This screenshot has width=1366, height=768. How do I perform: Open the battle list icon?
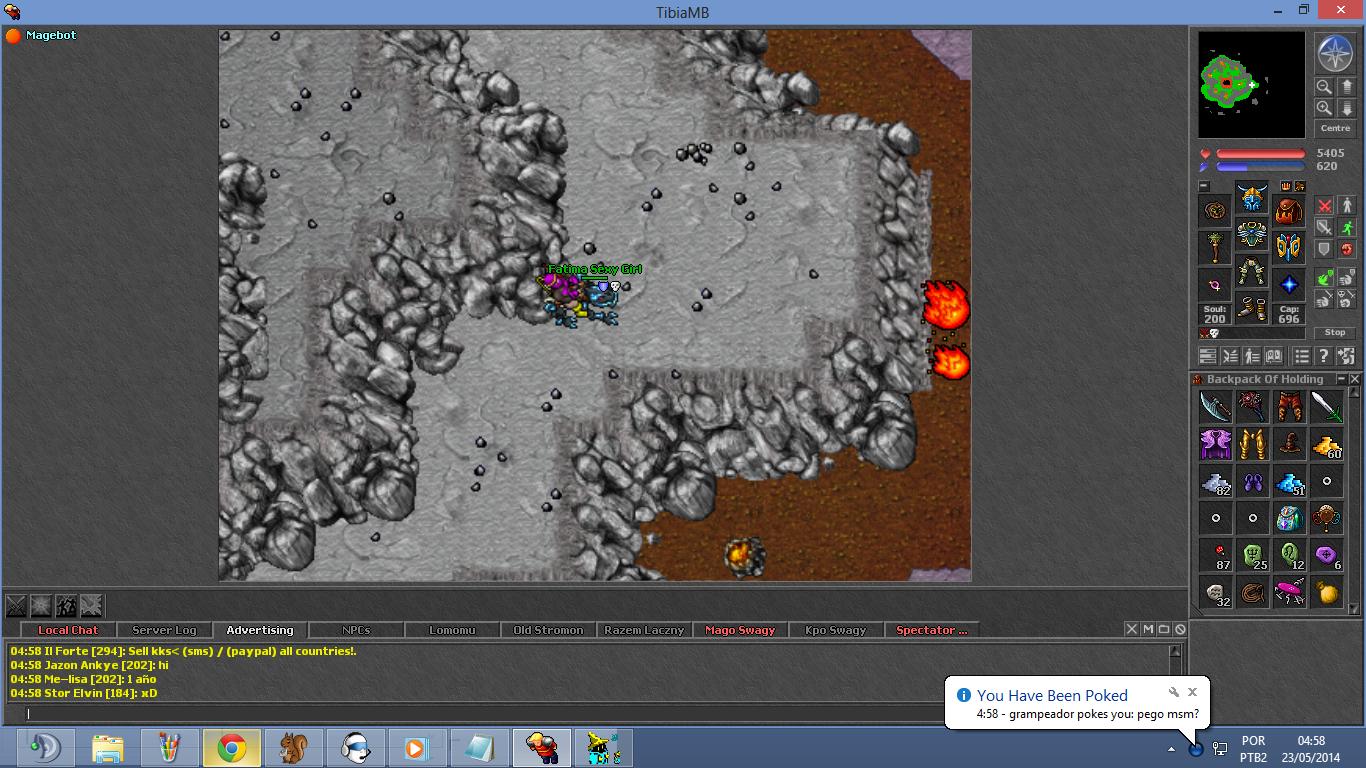[1230, 356]
